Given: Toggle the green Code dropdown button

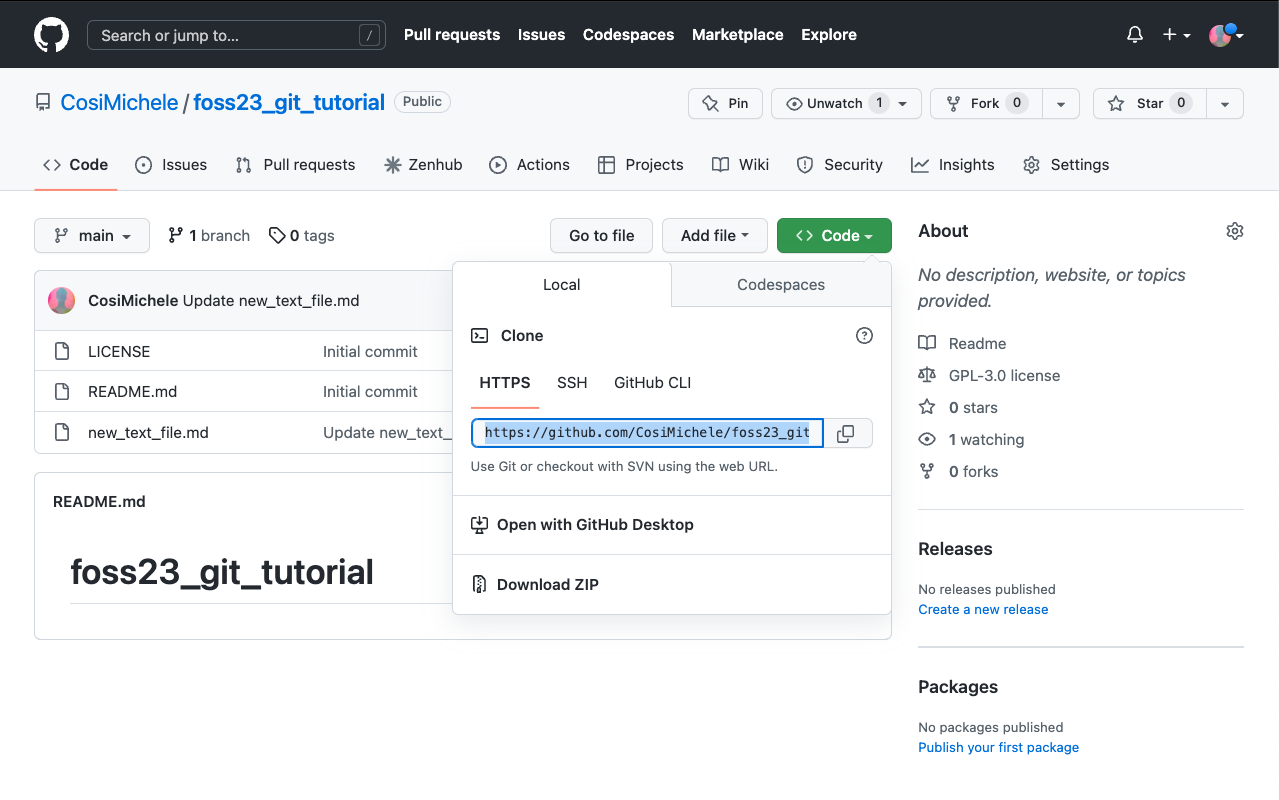Looking at the screenshot, I should pos(834,236).
